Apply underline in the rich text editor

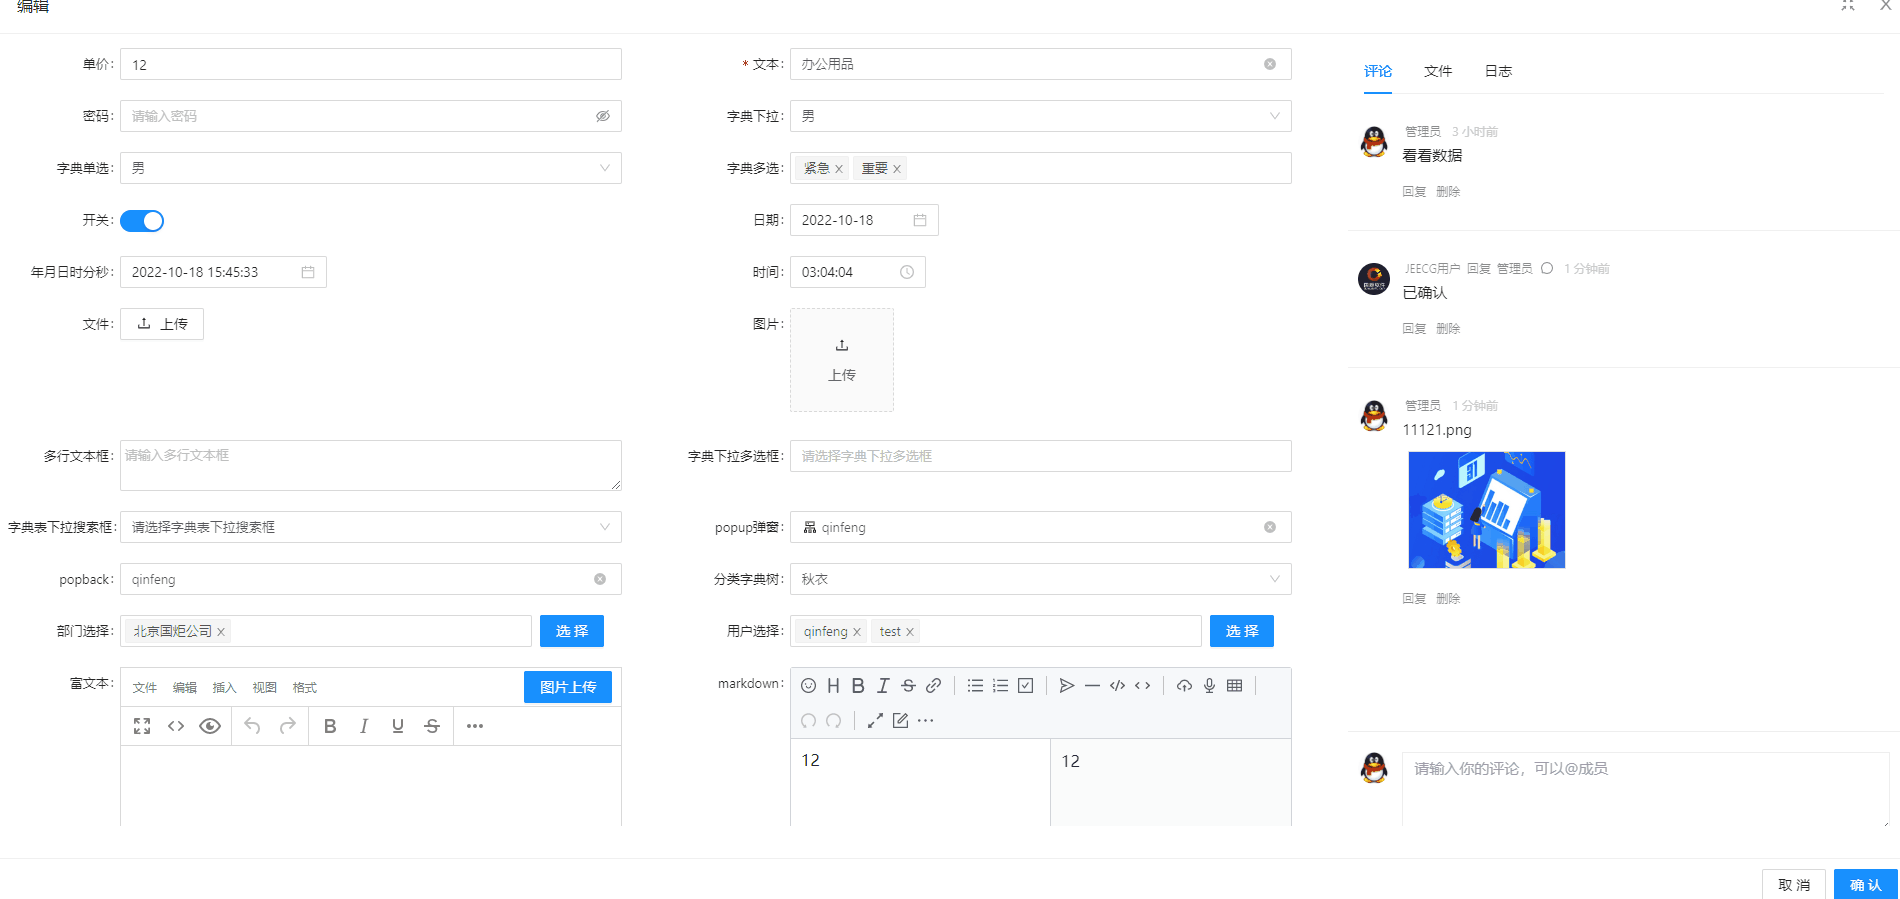point(398,726)
